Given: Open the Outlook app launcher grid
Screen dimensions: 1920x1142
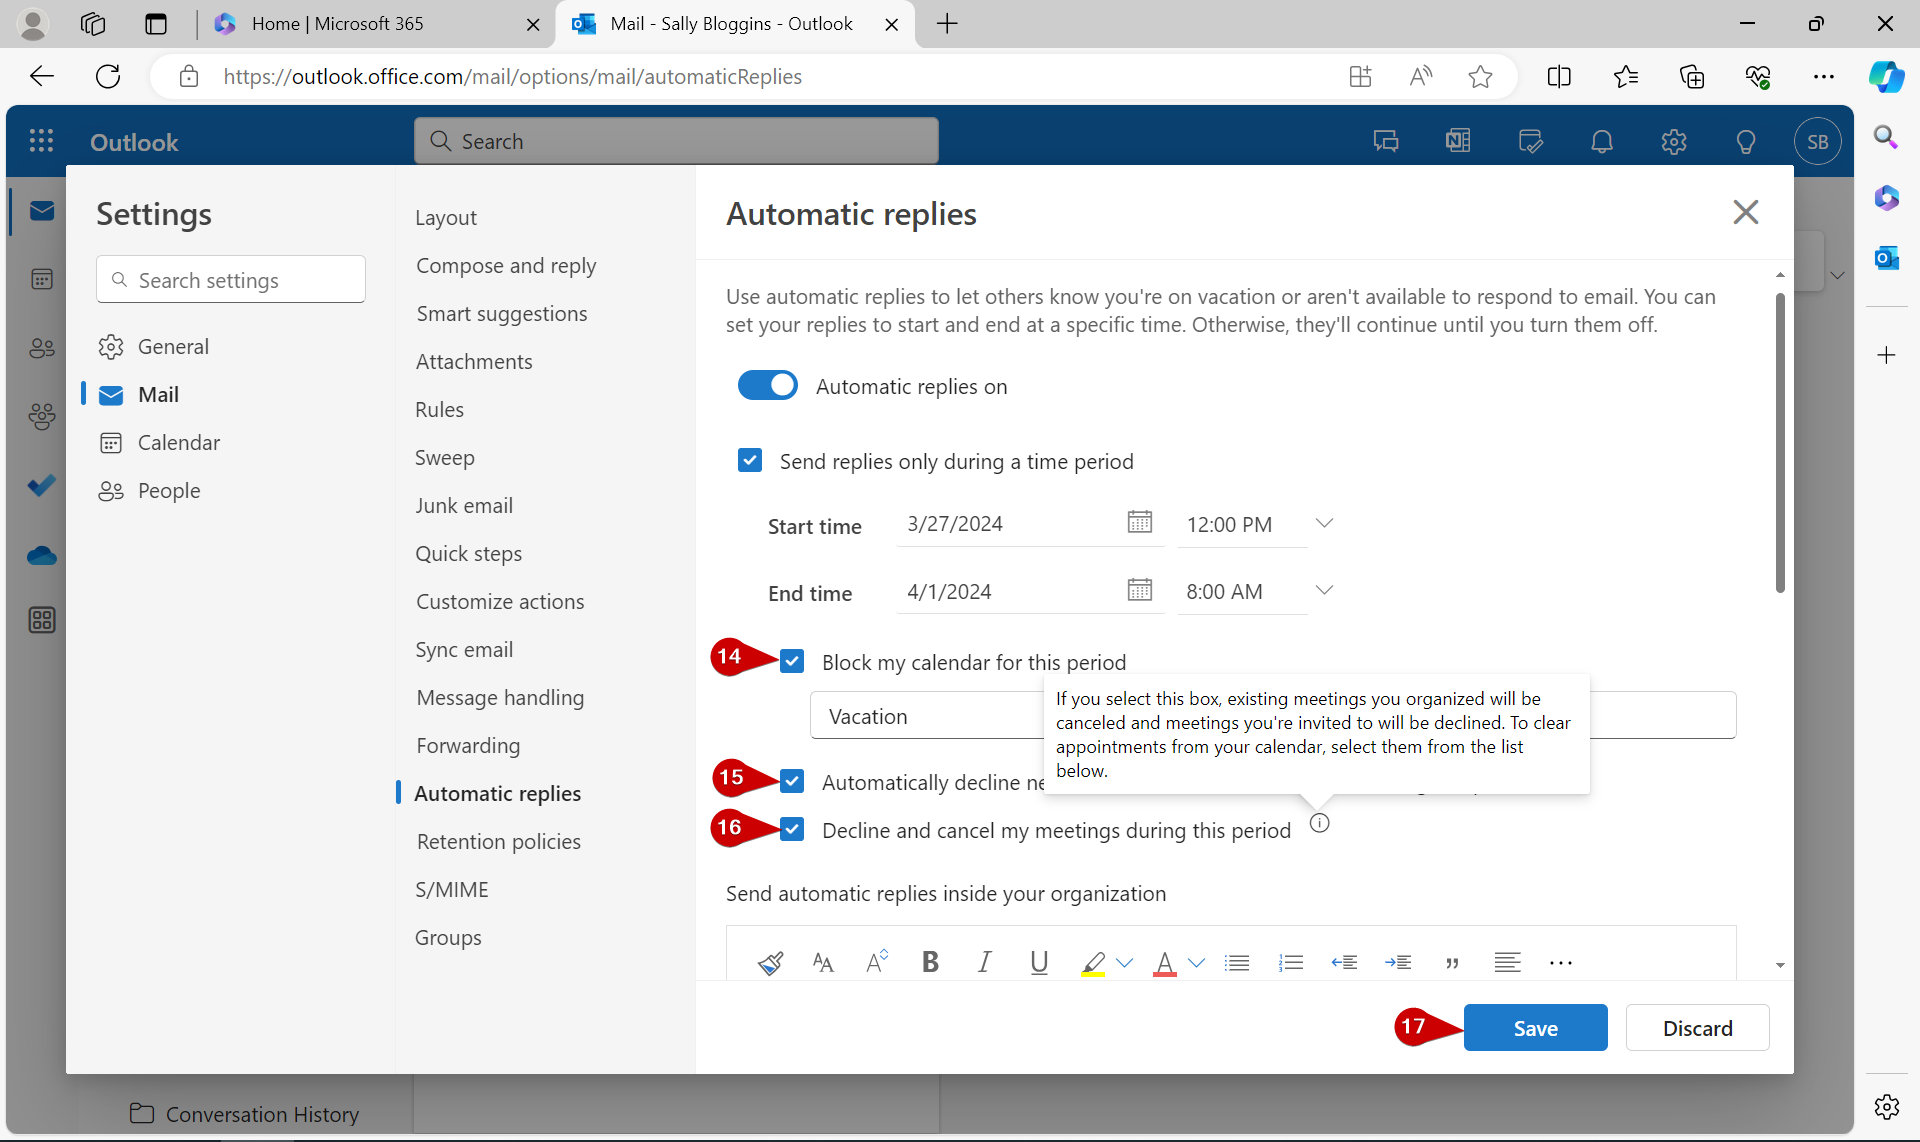Looking at the screenshot, I should (x=41, y=141).
